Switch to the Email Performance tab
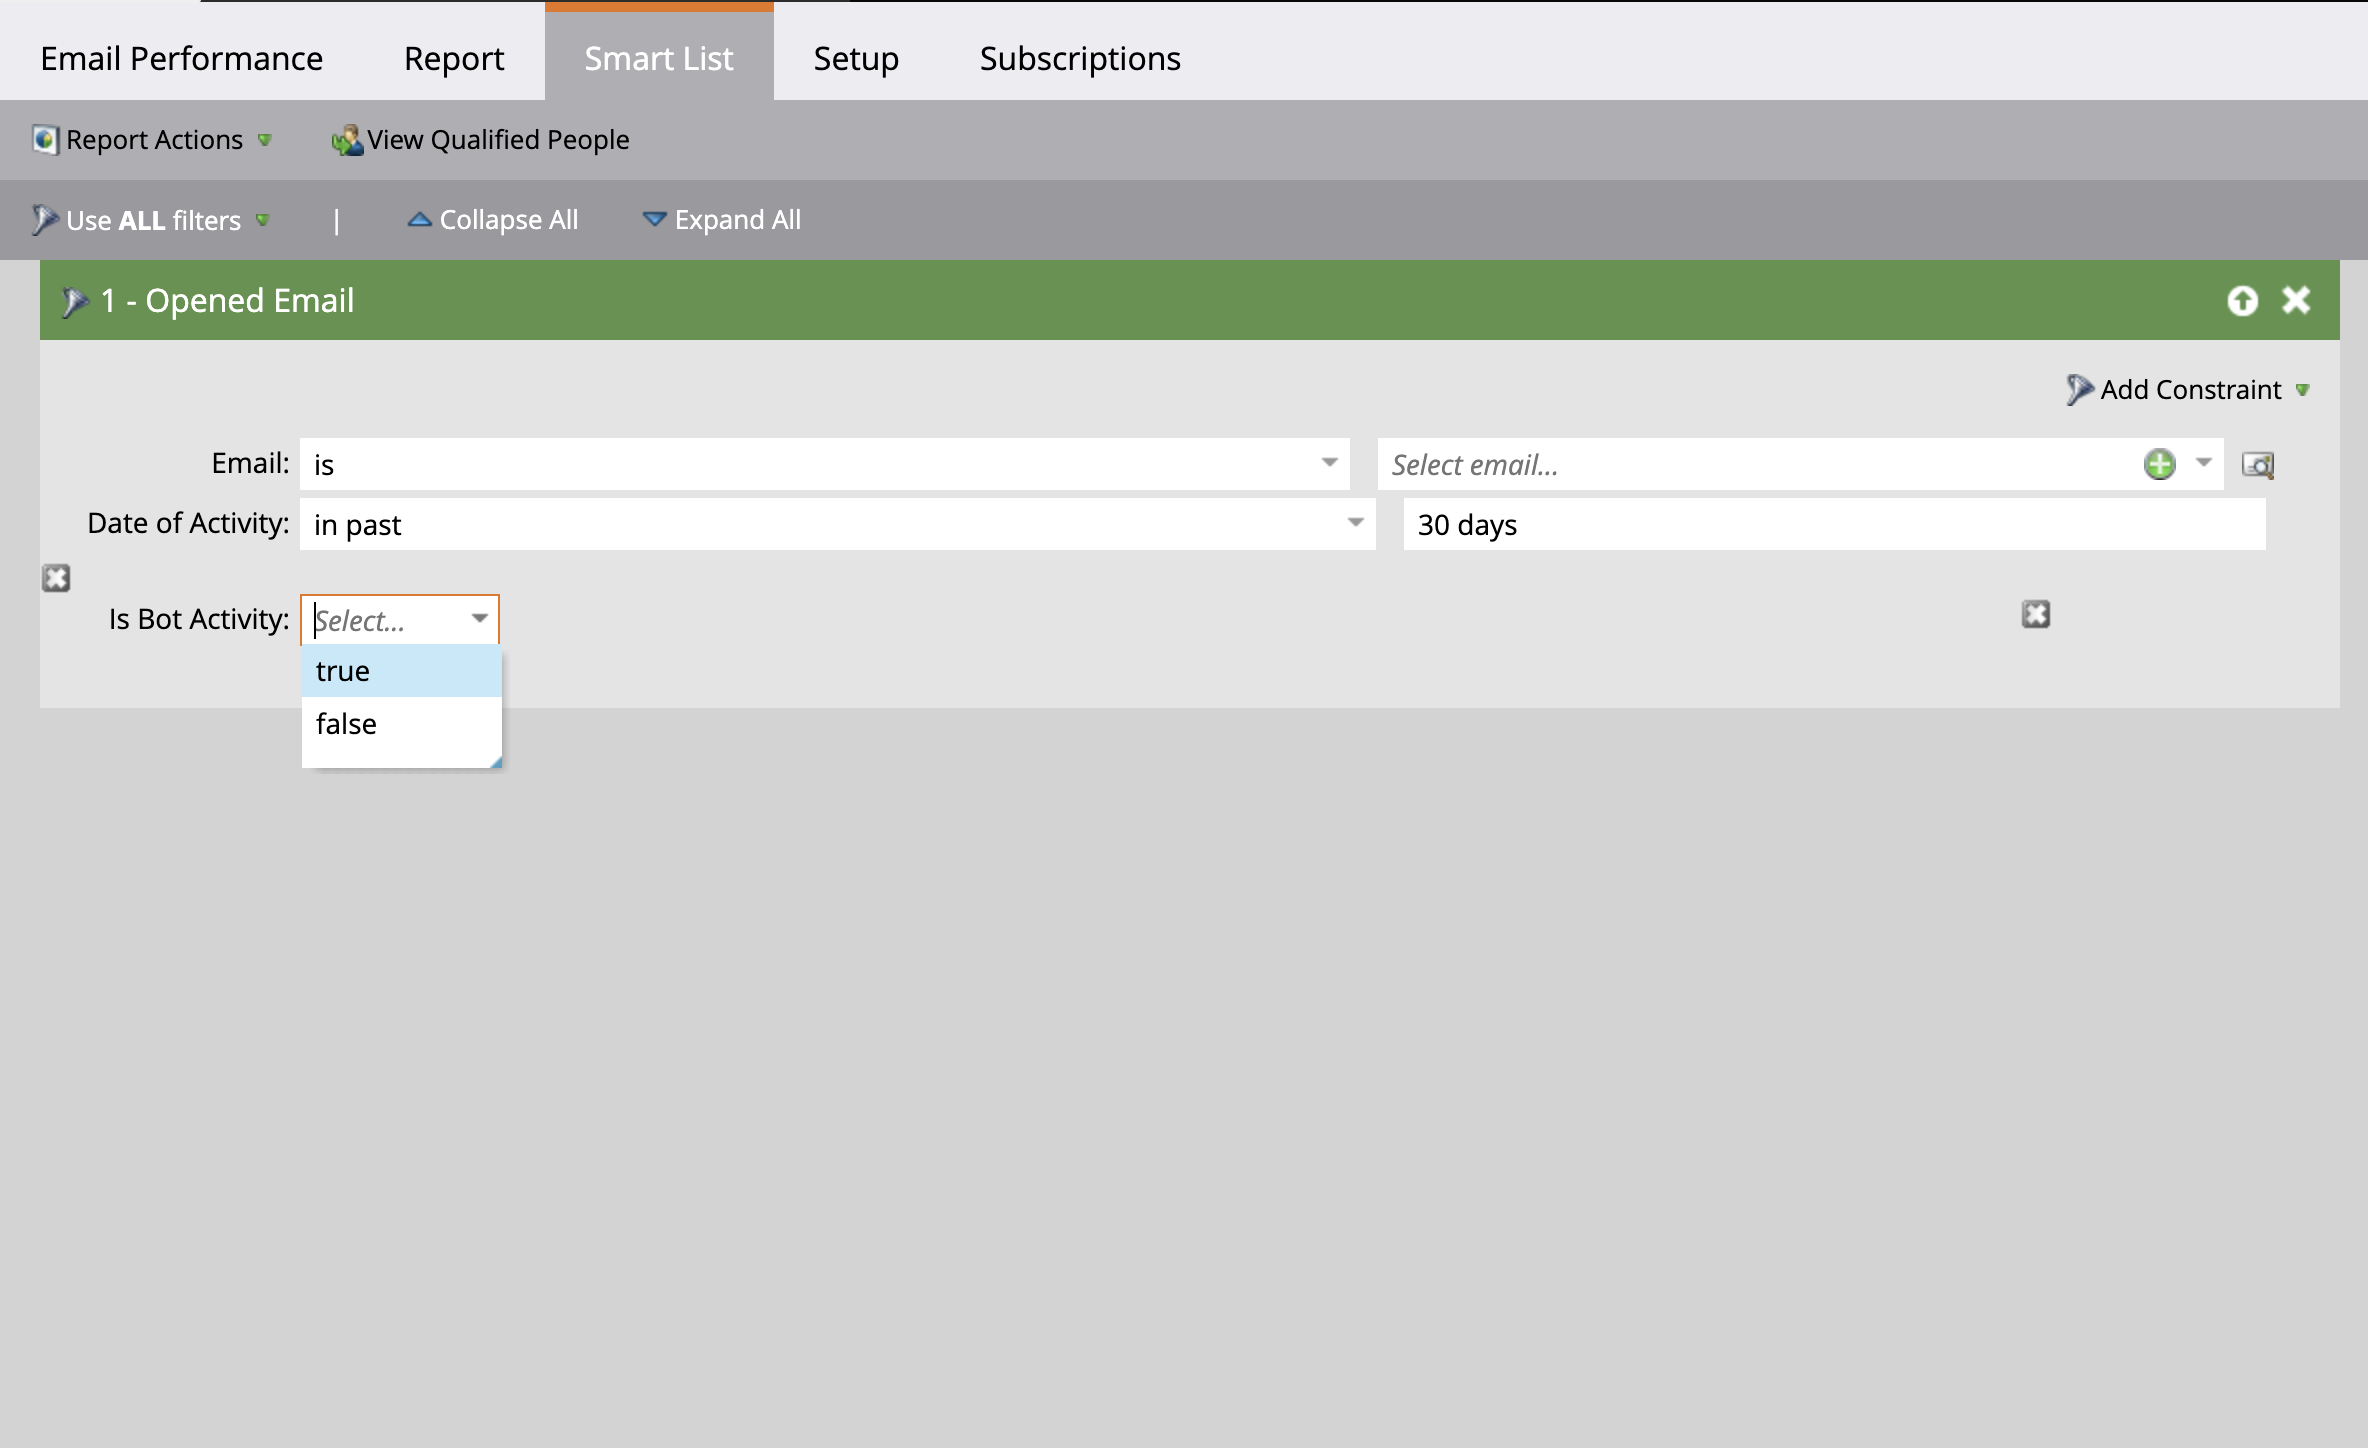This screenshot has width=2368, height=1448. [182, 59]
